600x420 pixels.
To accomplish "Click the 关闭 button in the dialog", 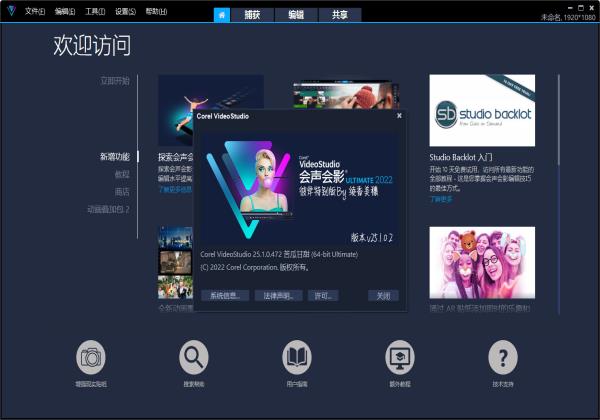I will [383, 295].
